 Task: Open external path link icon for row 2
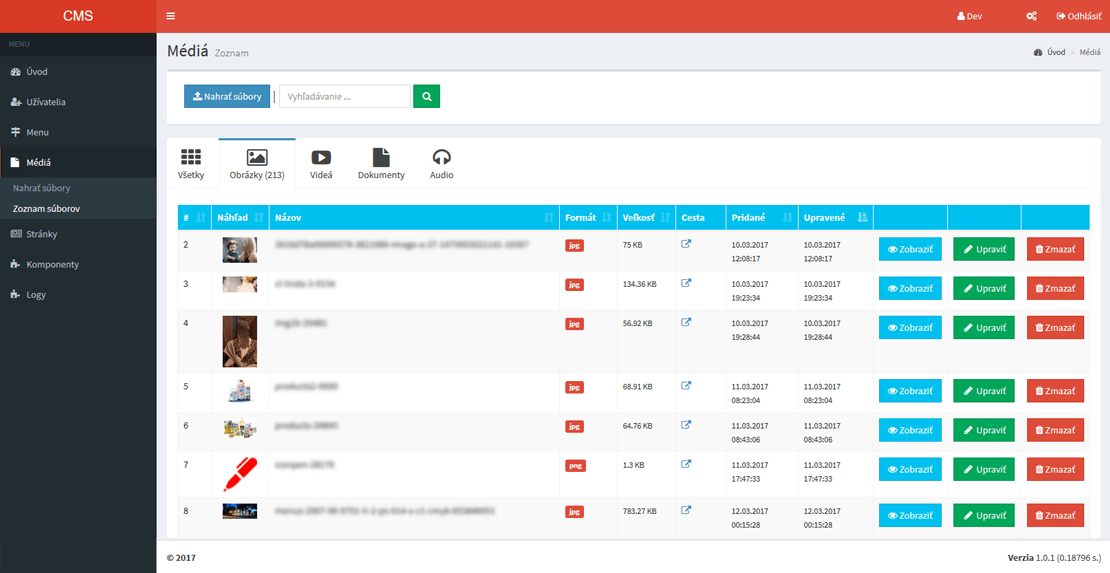[x=685, y=244]
